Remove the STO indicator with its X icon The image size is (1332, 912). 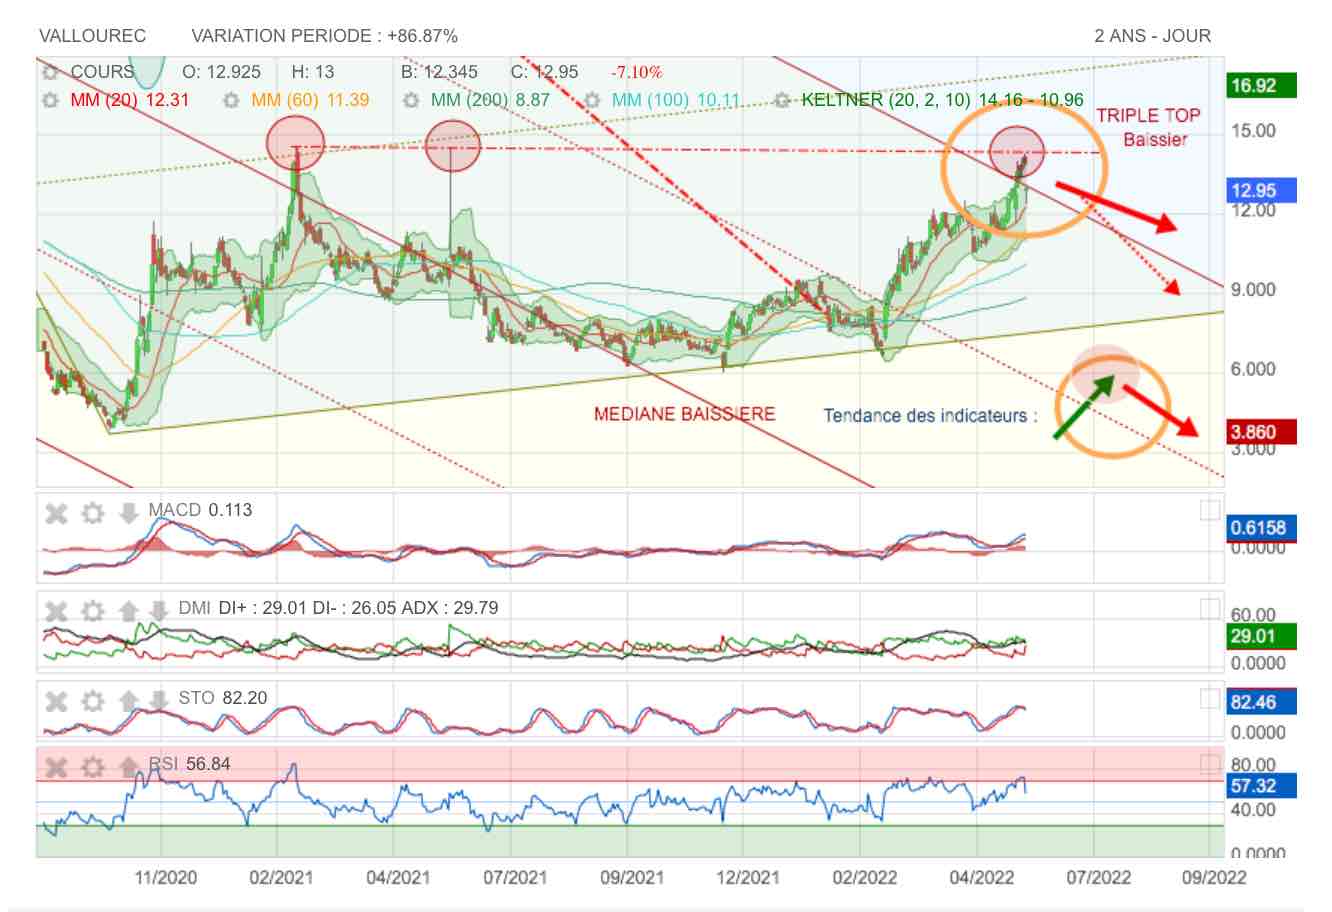point(57,700)
